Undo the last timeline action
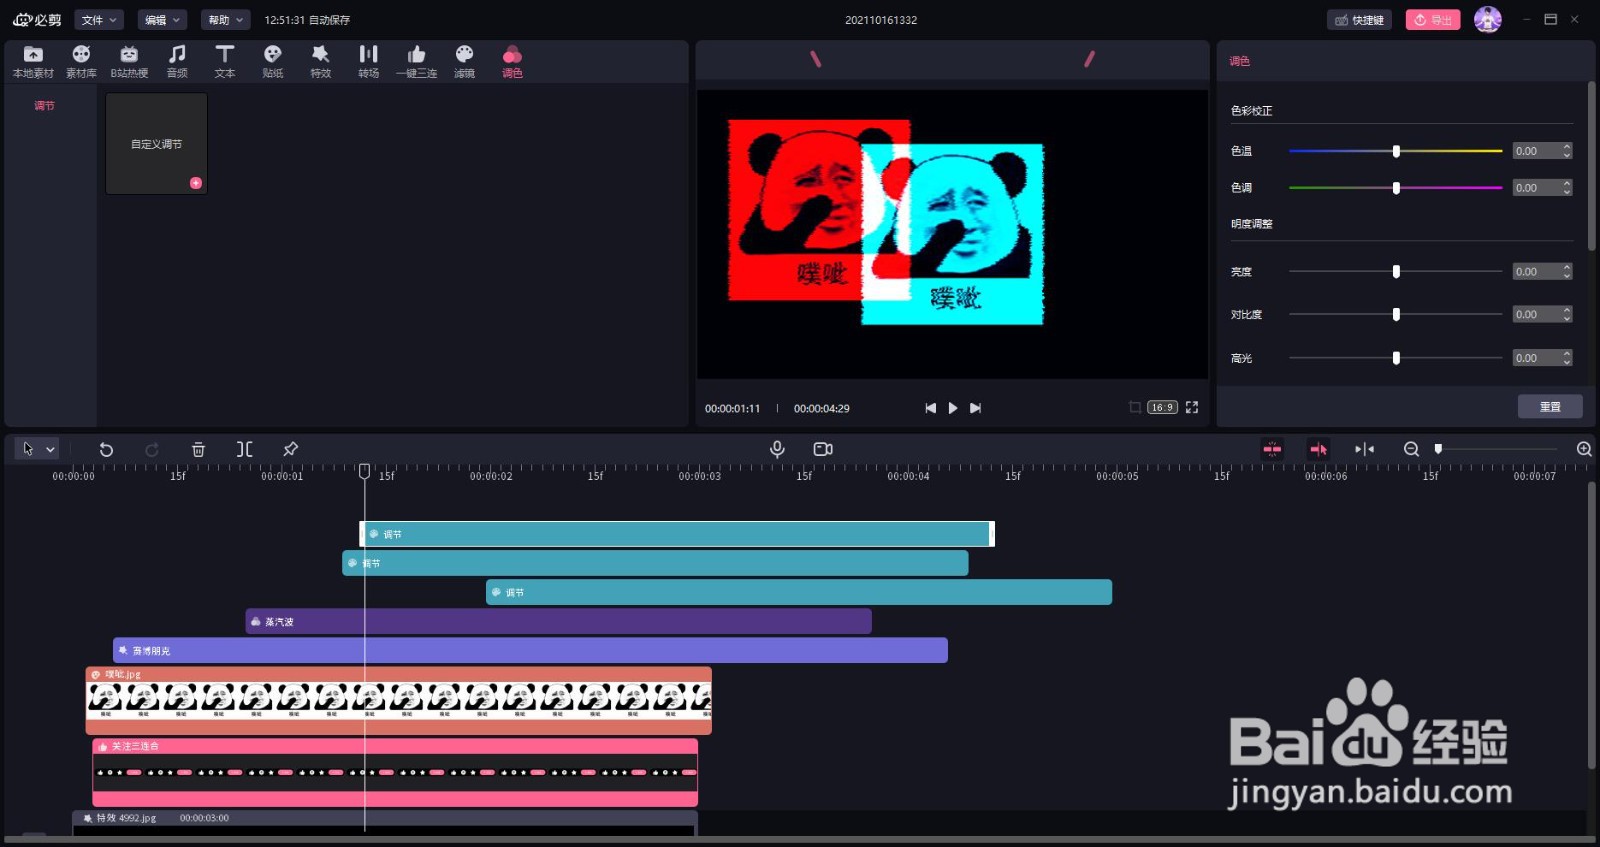1600x847 pixels. [x=106, y=450]
